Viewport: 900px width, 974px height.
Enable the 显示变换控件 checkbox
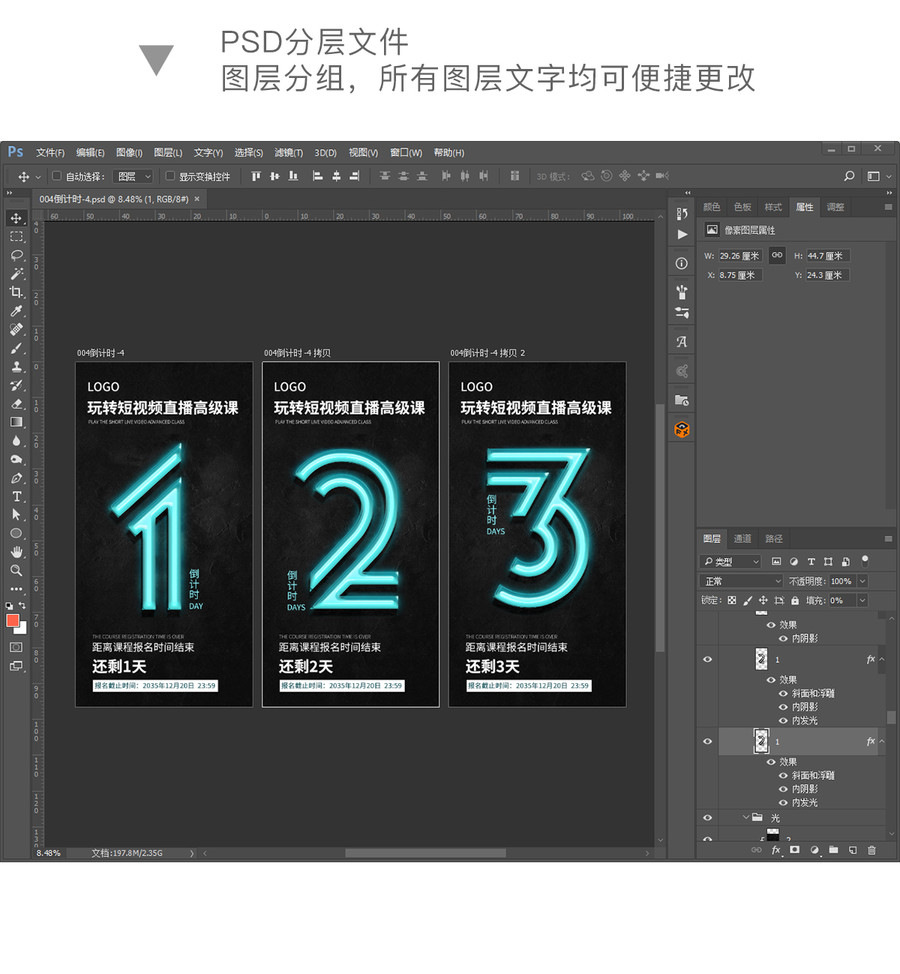(170, 176)
